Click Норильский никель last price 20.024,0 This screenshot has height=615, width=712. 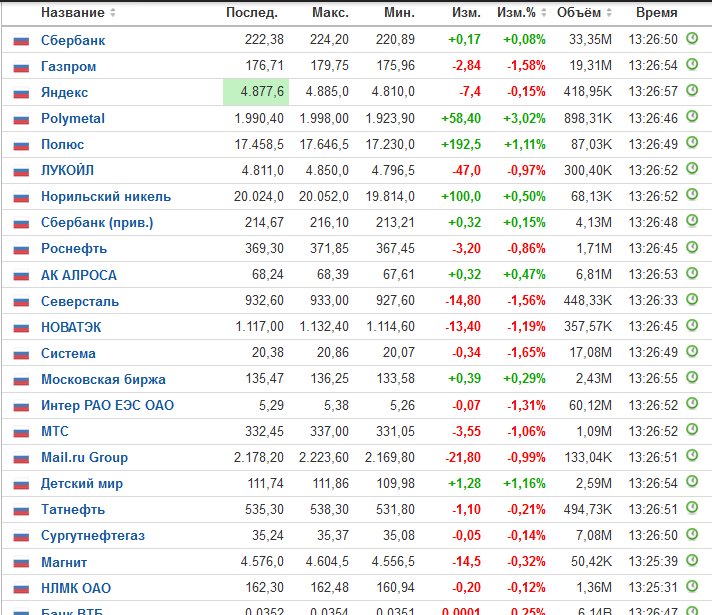tap(259, 197)
